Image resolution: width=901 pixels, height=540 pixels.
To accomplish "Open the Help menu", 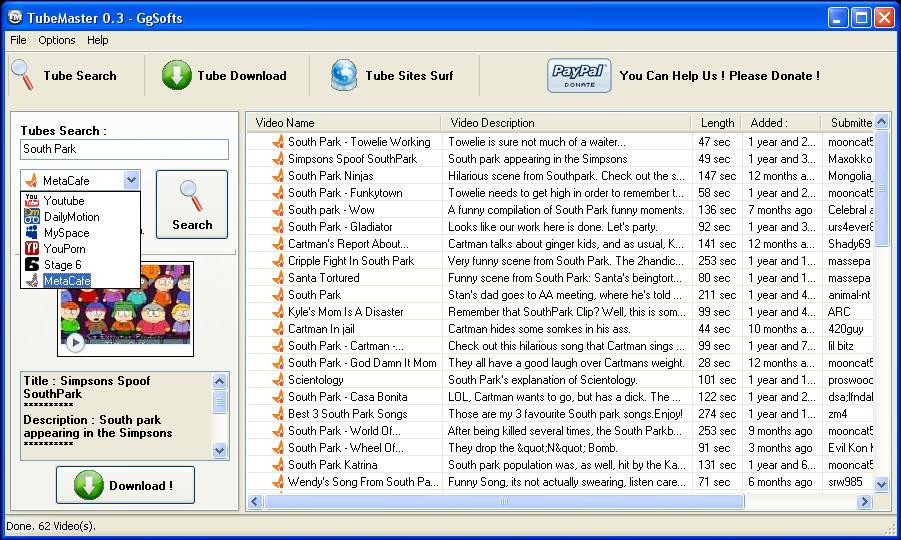I will click(x=98, y=40).
